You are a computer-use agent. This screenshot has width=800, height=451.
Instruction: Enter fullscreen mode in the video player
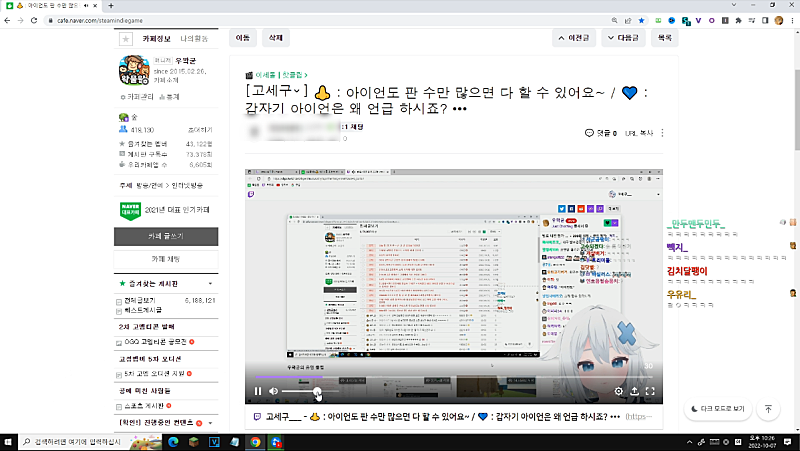(x=650, y=391)
